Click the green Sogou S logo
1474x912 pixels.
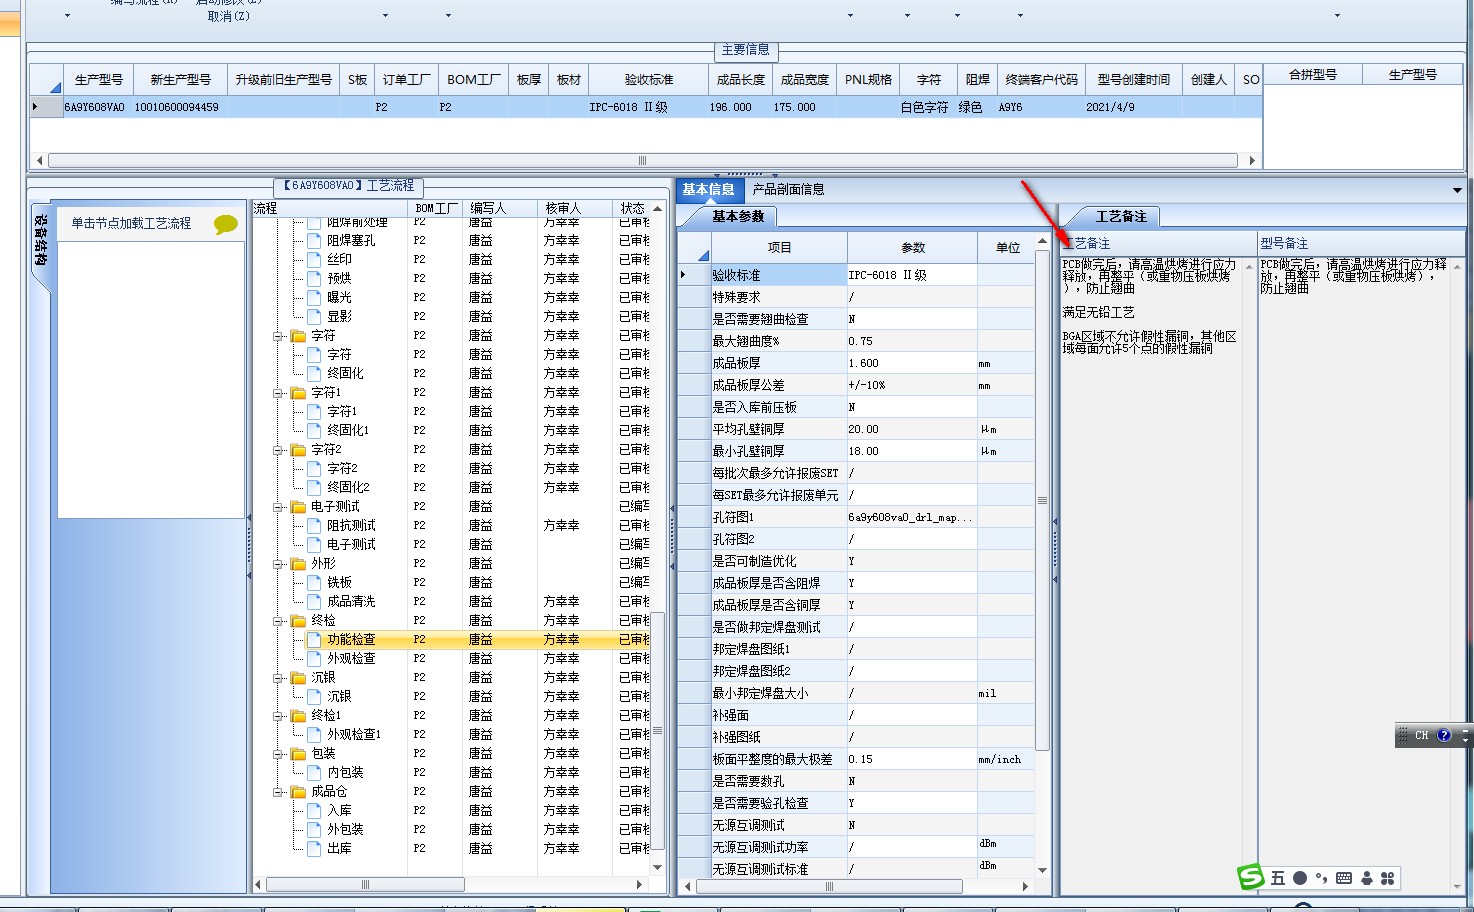tap(1251, 877)
